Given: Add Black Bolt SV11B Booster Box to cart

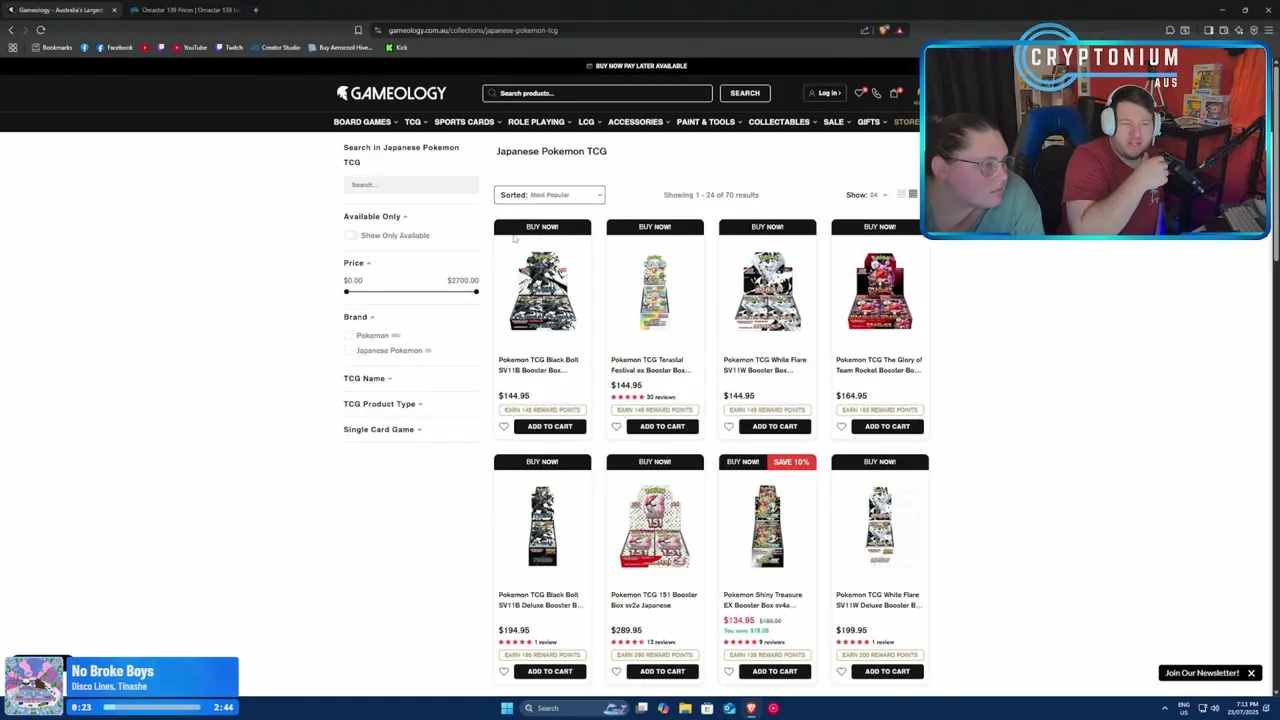Looking at the screenshot, I should 550,426.
